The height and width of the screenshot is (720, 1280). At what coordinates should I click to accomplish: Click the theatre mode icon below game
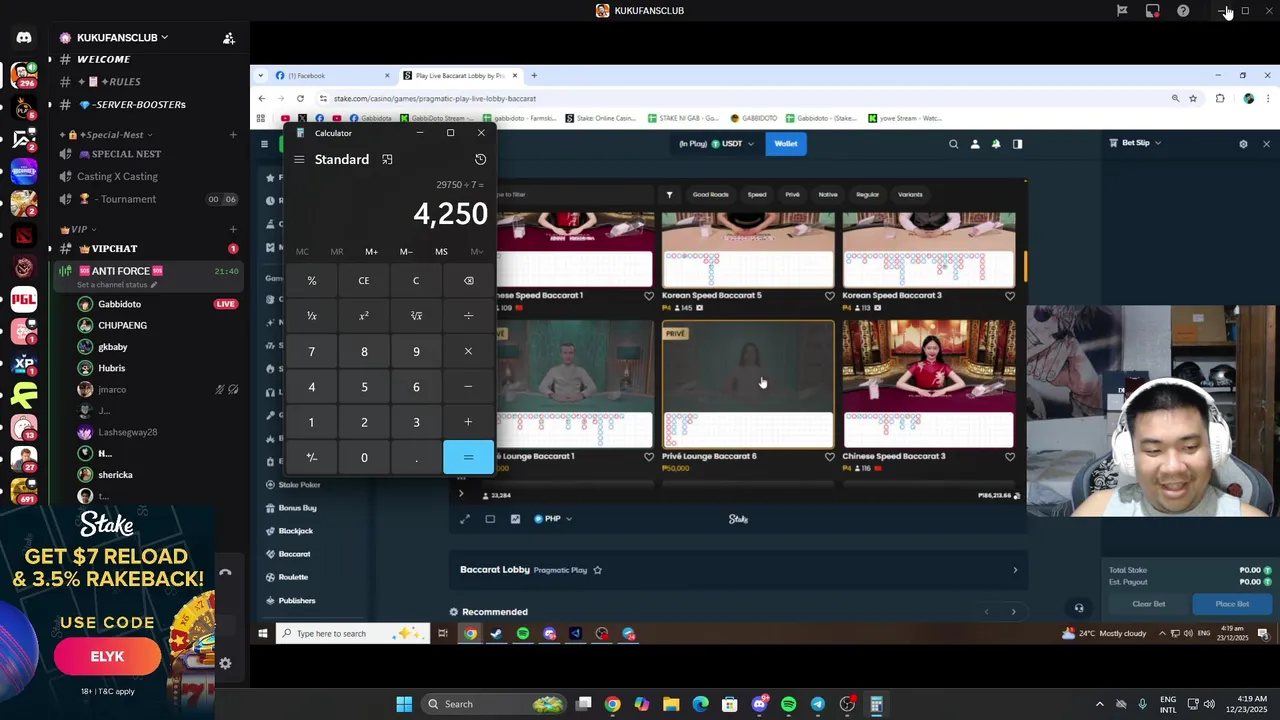coord(490,519)
